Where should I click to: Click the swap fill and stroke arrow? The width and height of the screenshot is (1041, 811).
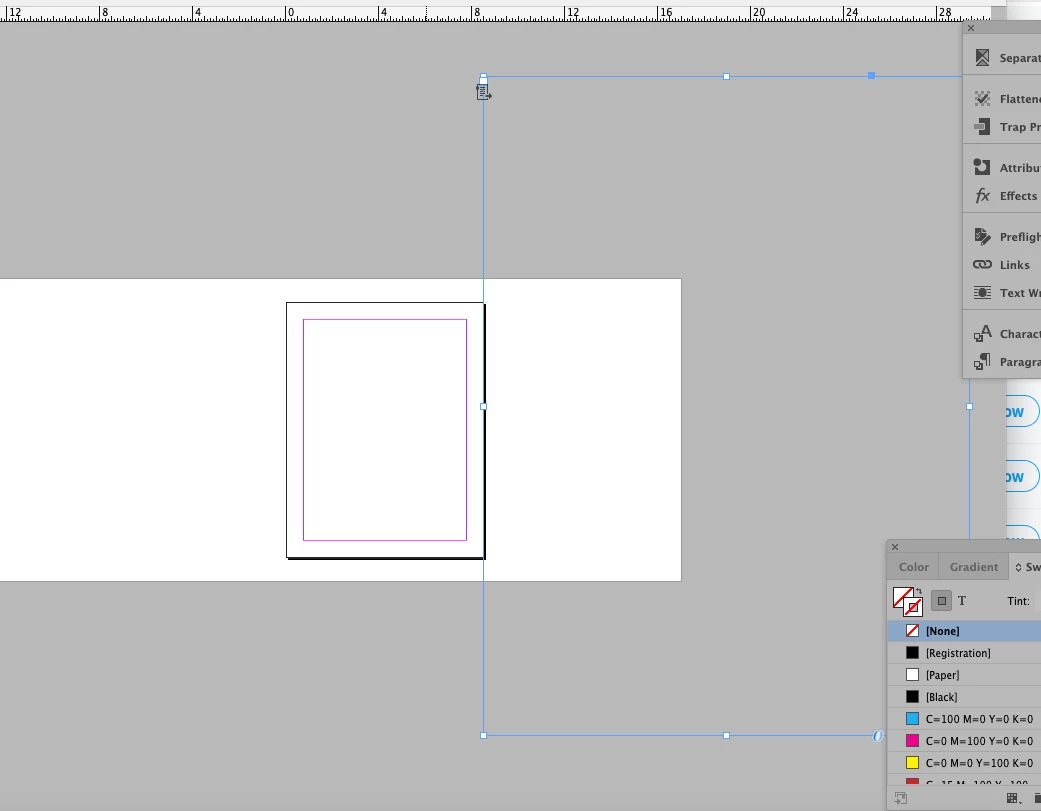tap(919, 591)
